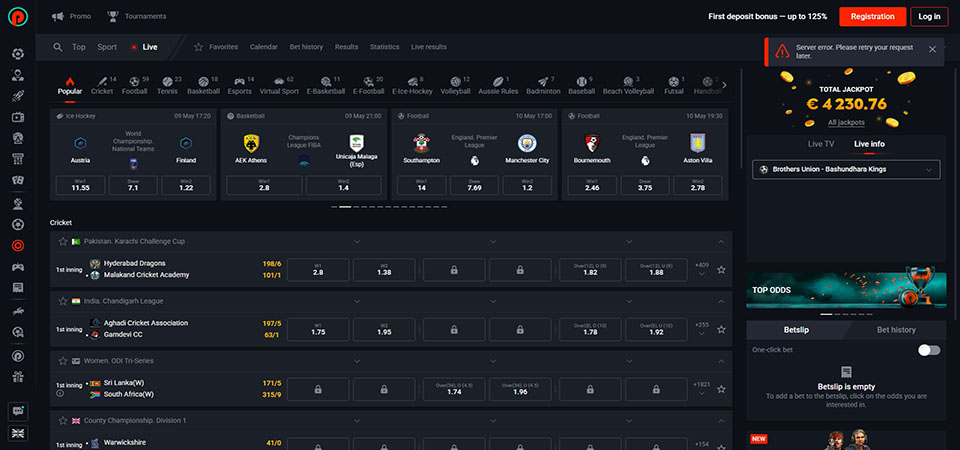Screen dimensions: 960x450
Task: Collapse the Karachi Challenge Cup section
Action: 721,242
